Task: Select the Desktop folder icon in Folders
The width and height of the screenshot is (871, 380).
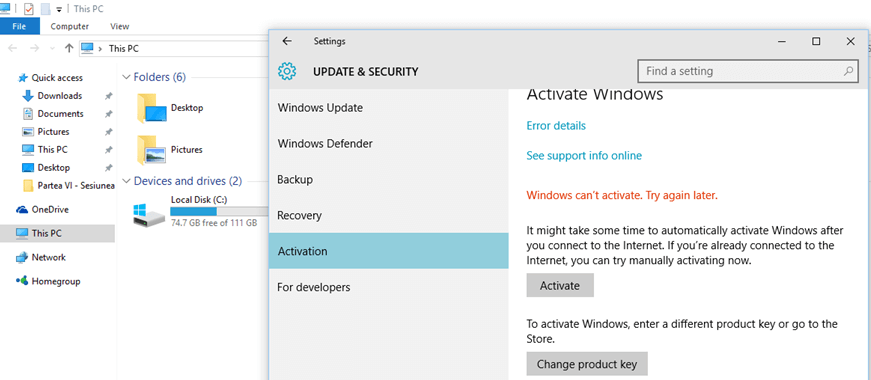Action: (x=152, y=108)
